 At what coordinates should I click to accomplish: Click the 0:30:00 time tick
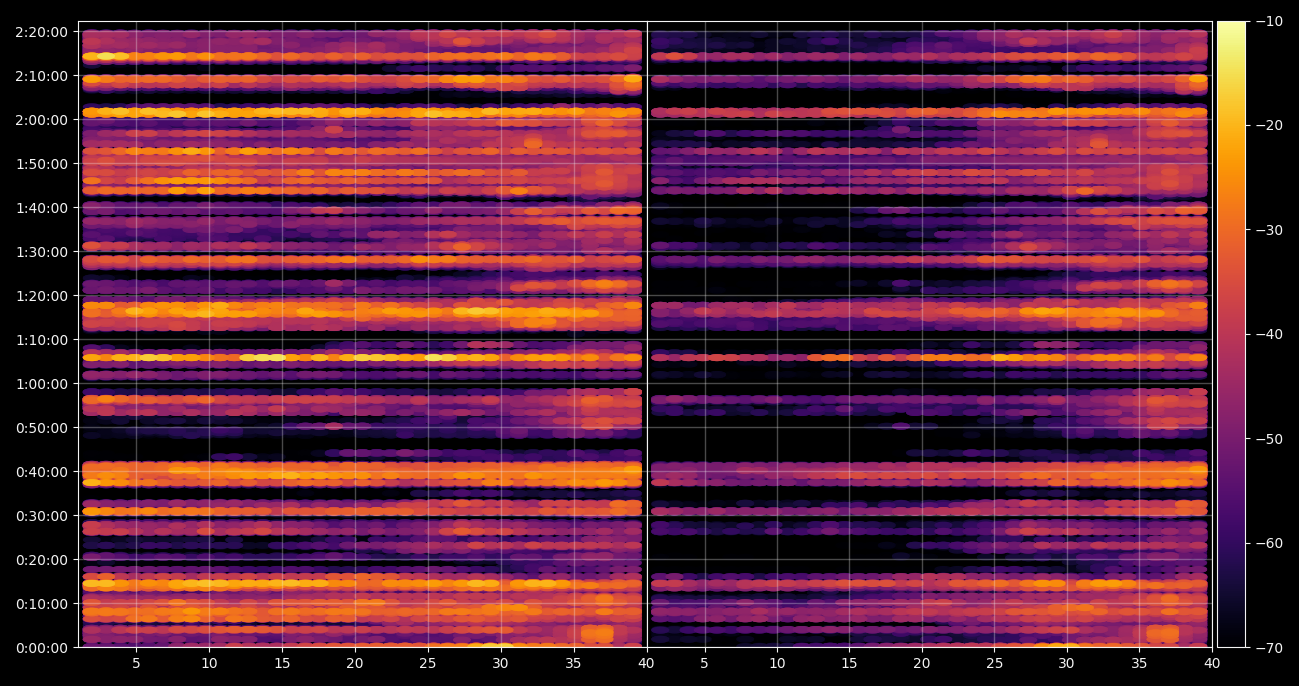(42, 516)
